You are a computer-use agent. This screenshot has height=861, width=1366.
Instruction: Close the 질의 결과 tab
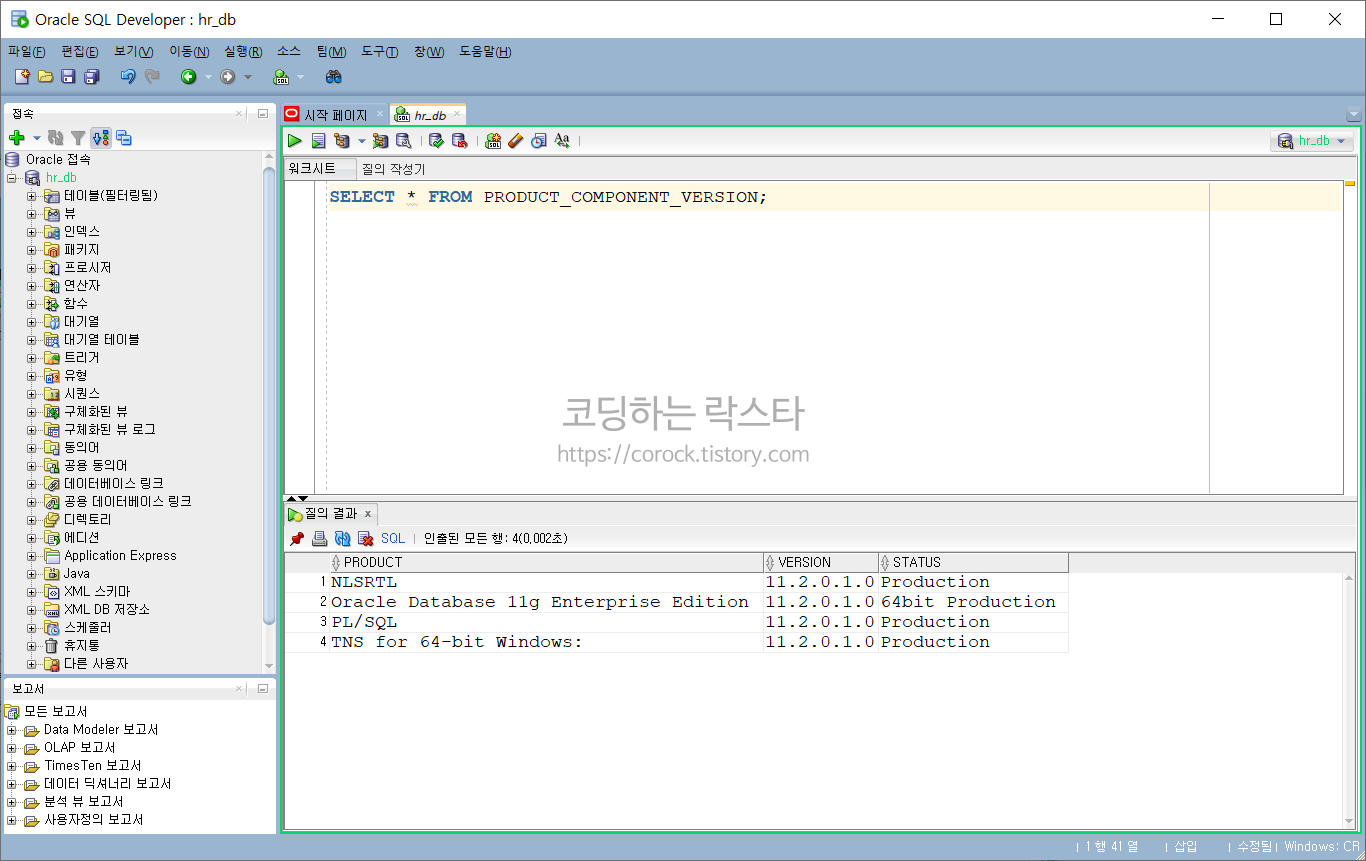pyautogui.click(x=368, y=514)
